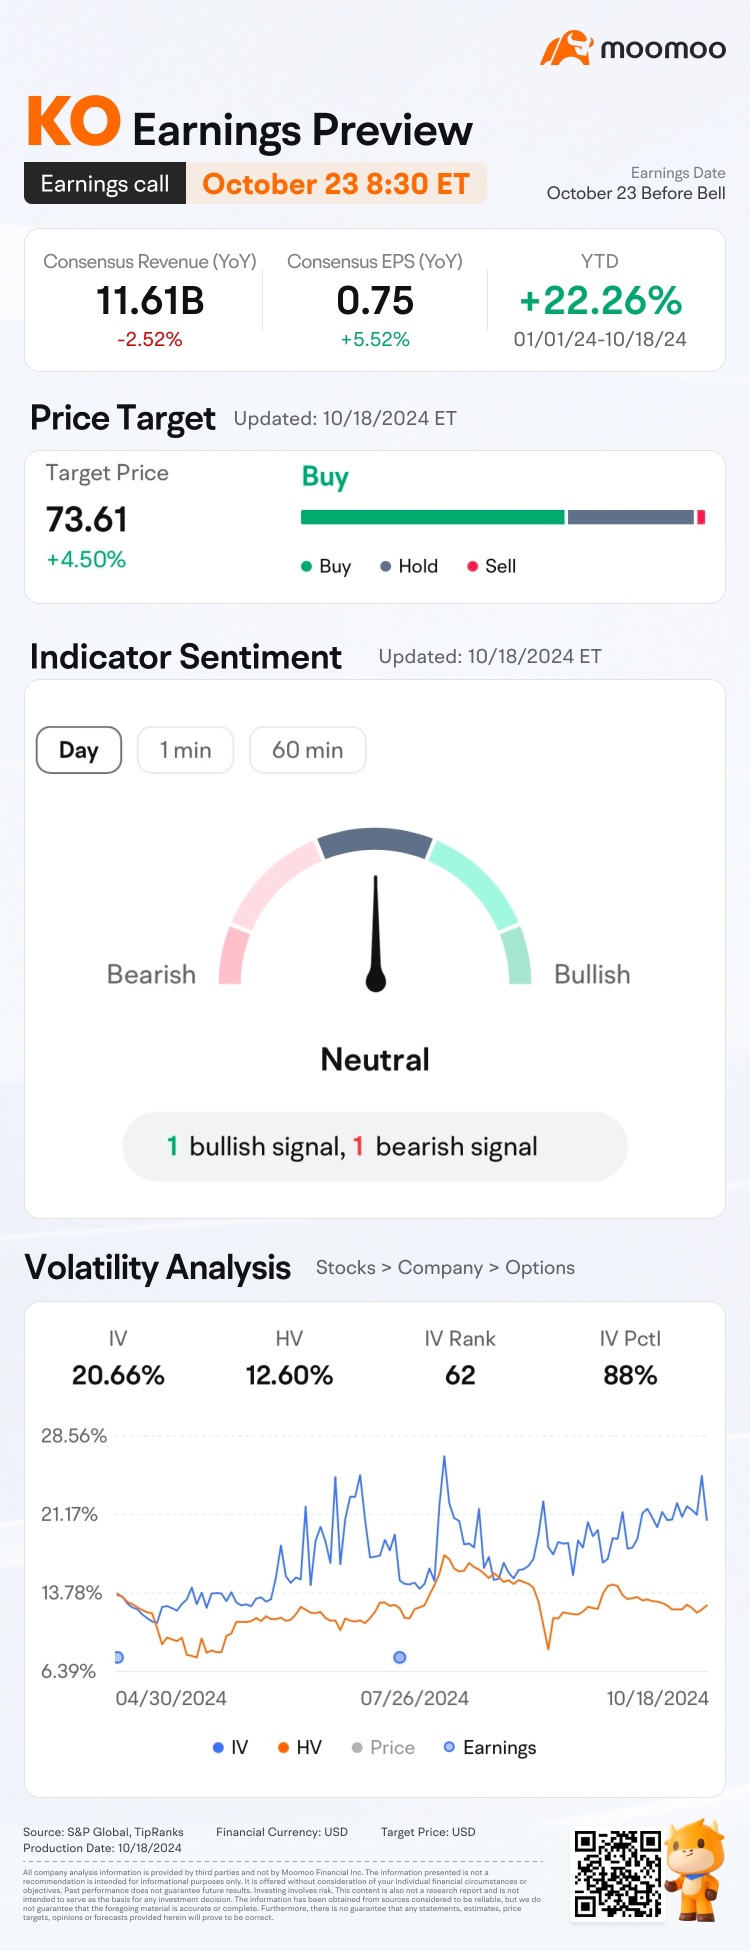
Task: Select the Day timeframe tab
Action: (x=79, y=750)
